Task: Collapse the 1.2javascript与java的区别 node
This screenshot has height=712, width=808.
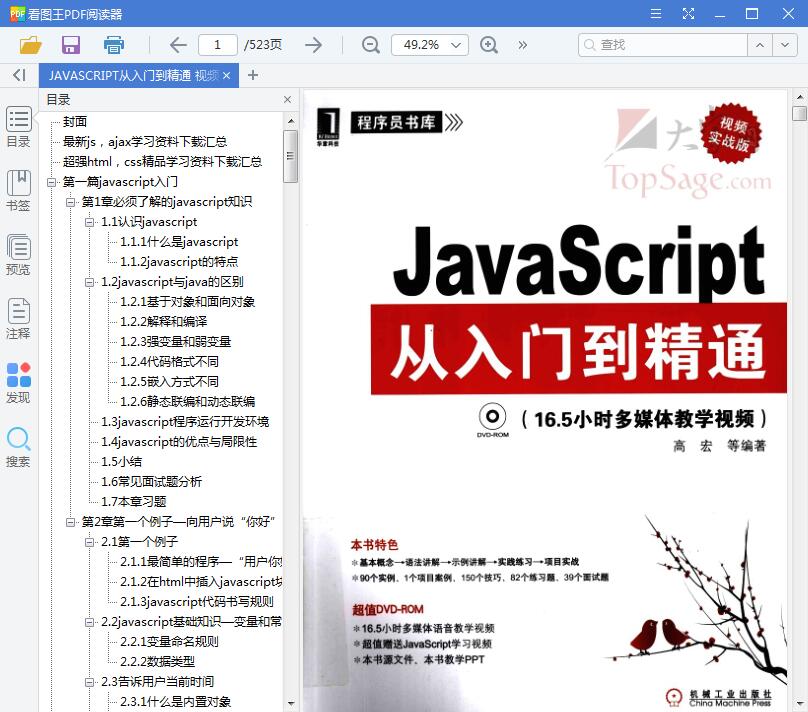Action: point(89,282)
